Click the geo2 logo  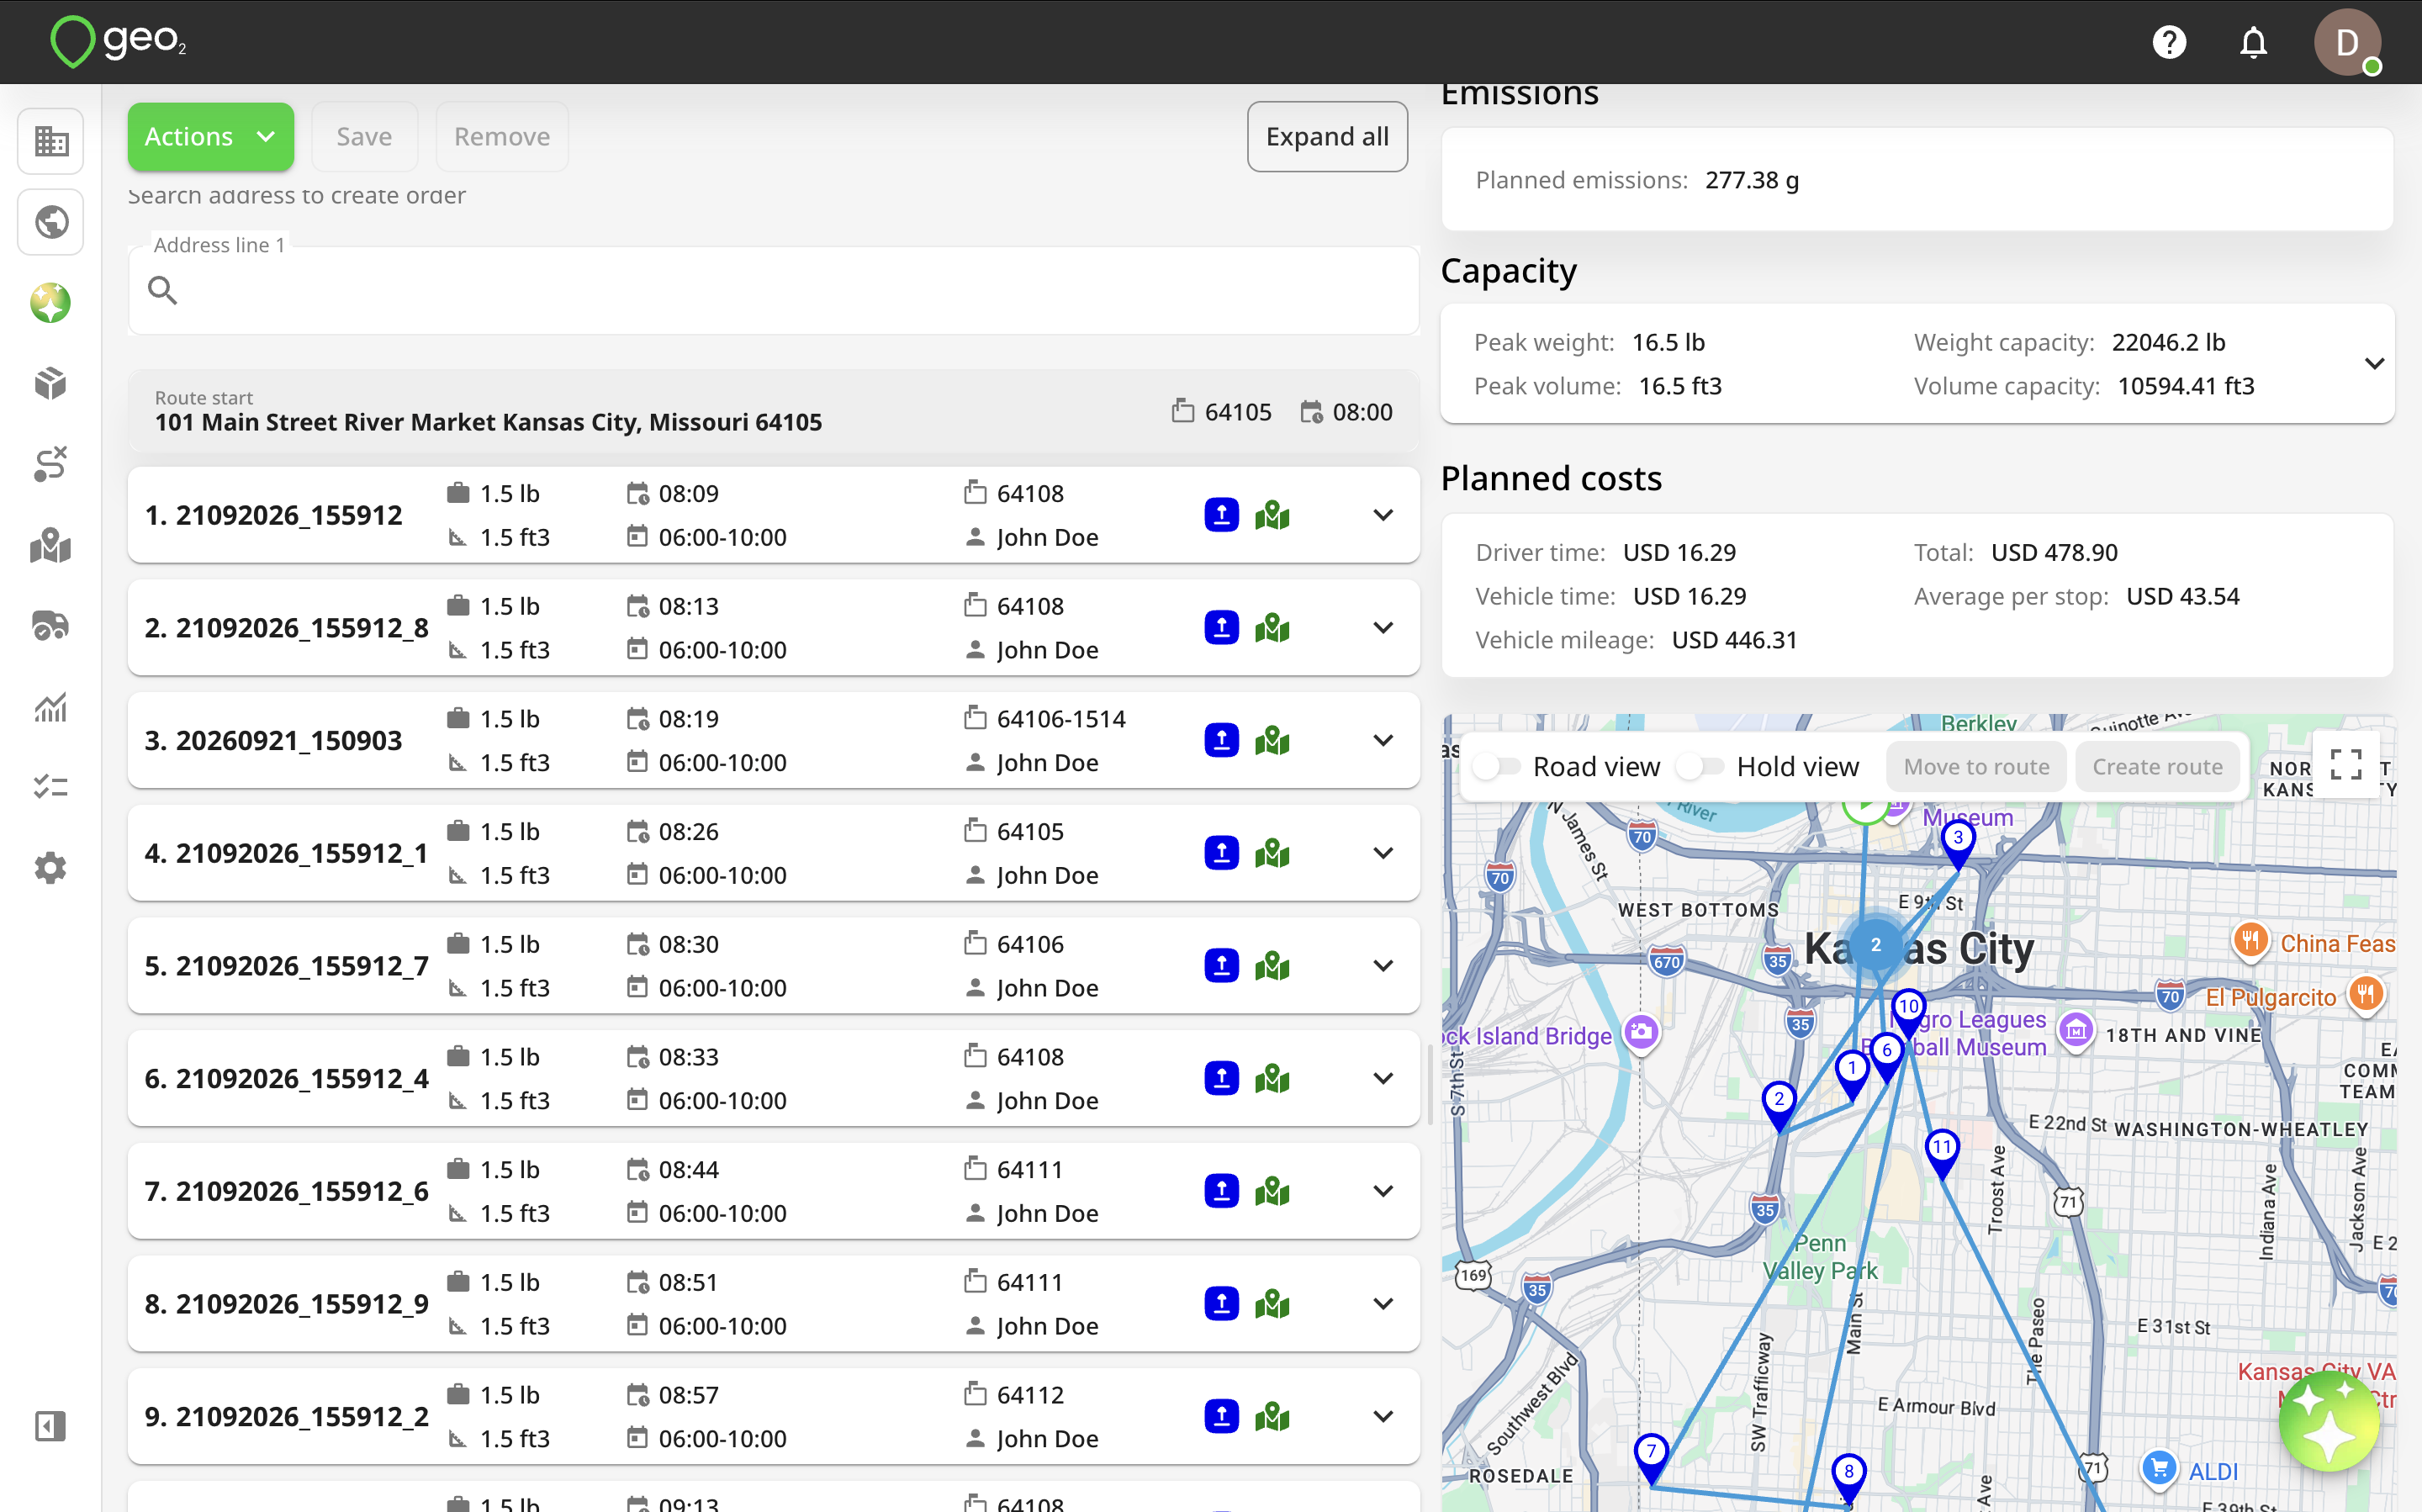point(118,42)
